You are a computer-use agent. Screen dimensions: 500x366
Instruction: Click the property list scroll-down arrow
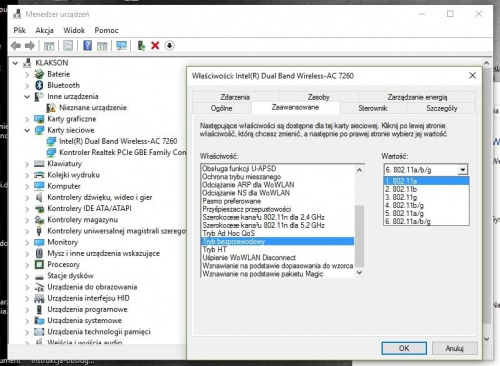(x=359, y=272)
